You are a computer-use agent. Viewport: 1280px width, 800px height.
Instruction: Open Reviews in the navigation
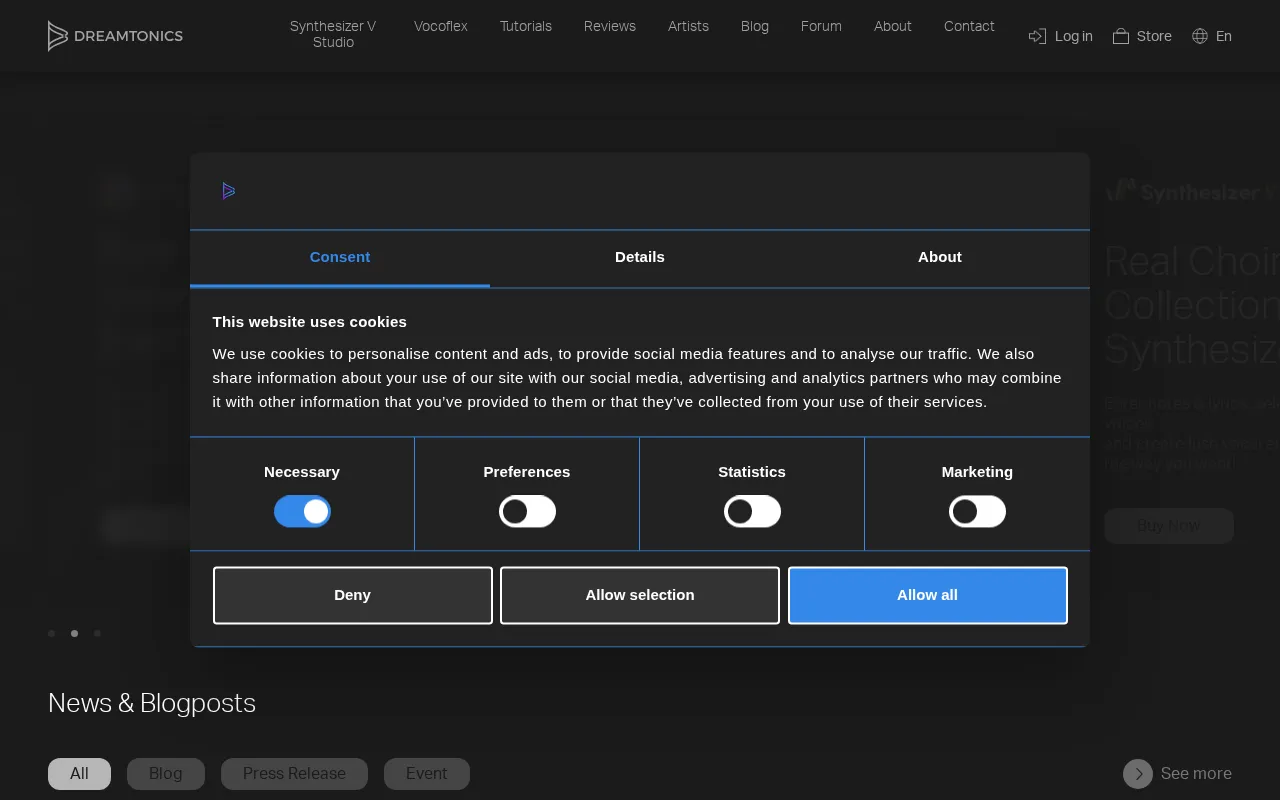tap(610, 26)
